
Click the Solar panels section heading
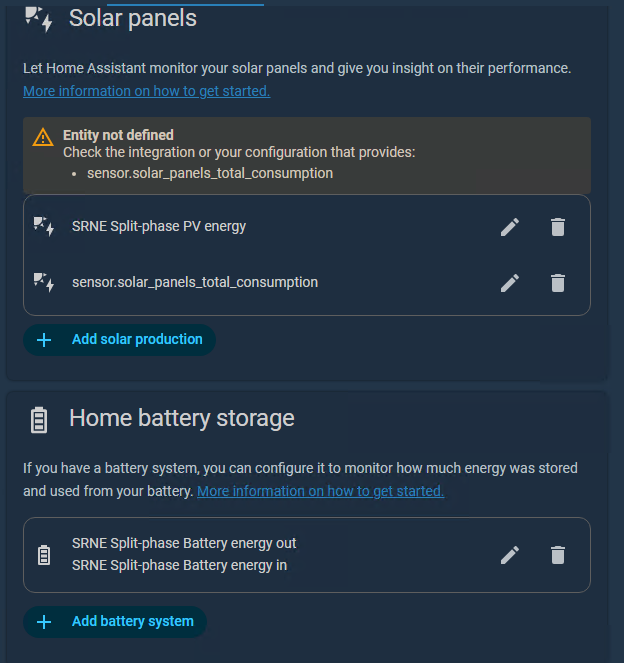(x=133, y=18)
